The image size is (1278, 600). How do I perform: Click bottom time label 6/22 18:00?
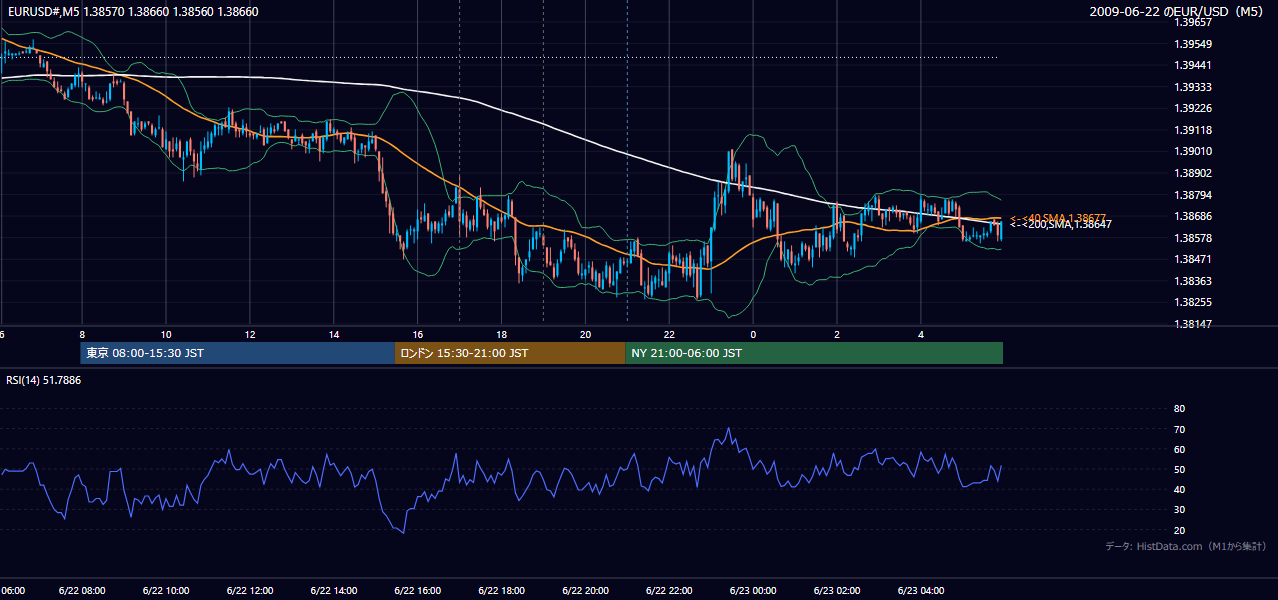point(502,590)
